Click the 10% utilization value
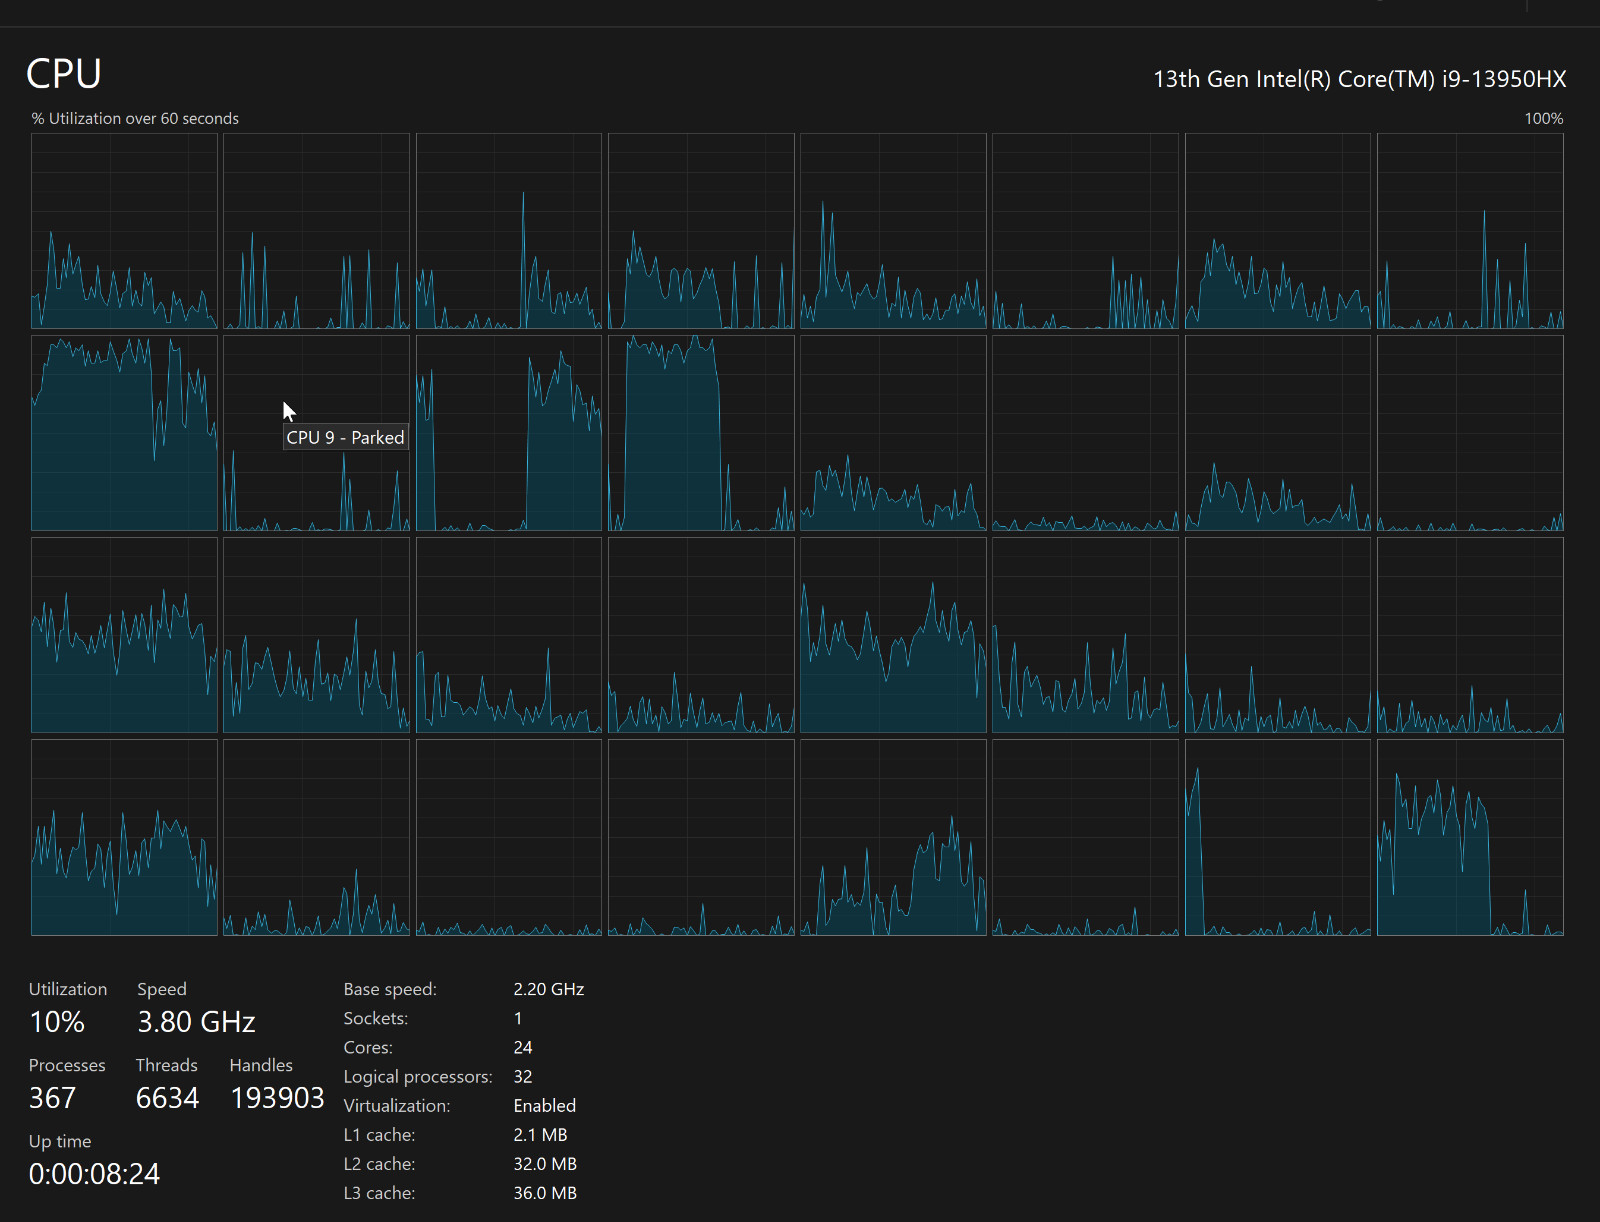The height and width of the screenshot is (1222, 1600). 57,1022
